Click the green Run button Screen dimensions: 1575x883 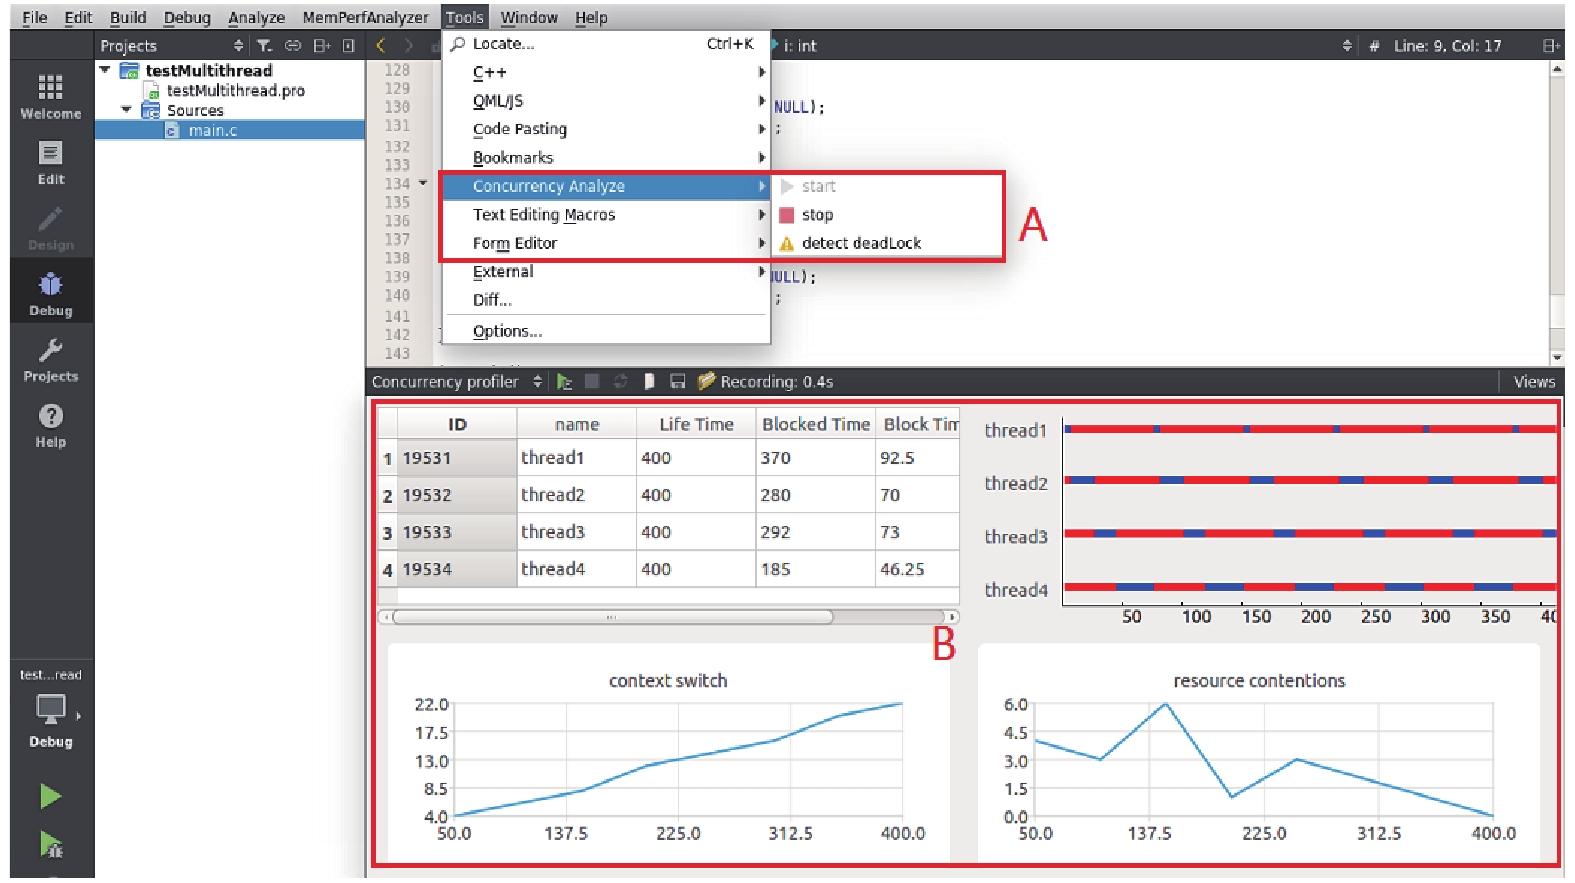50,796
